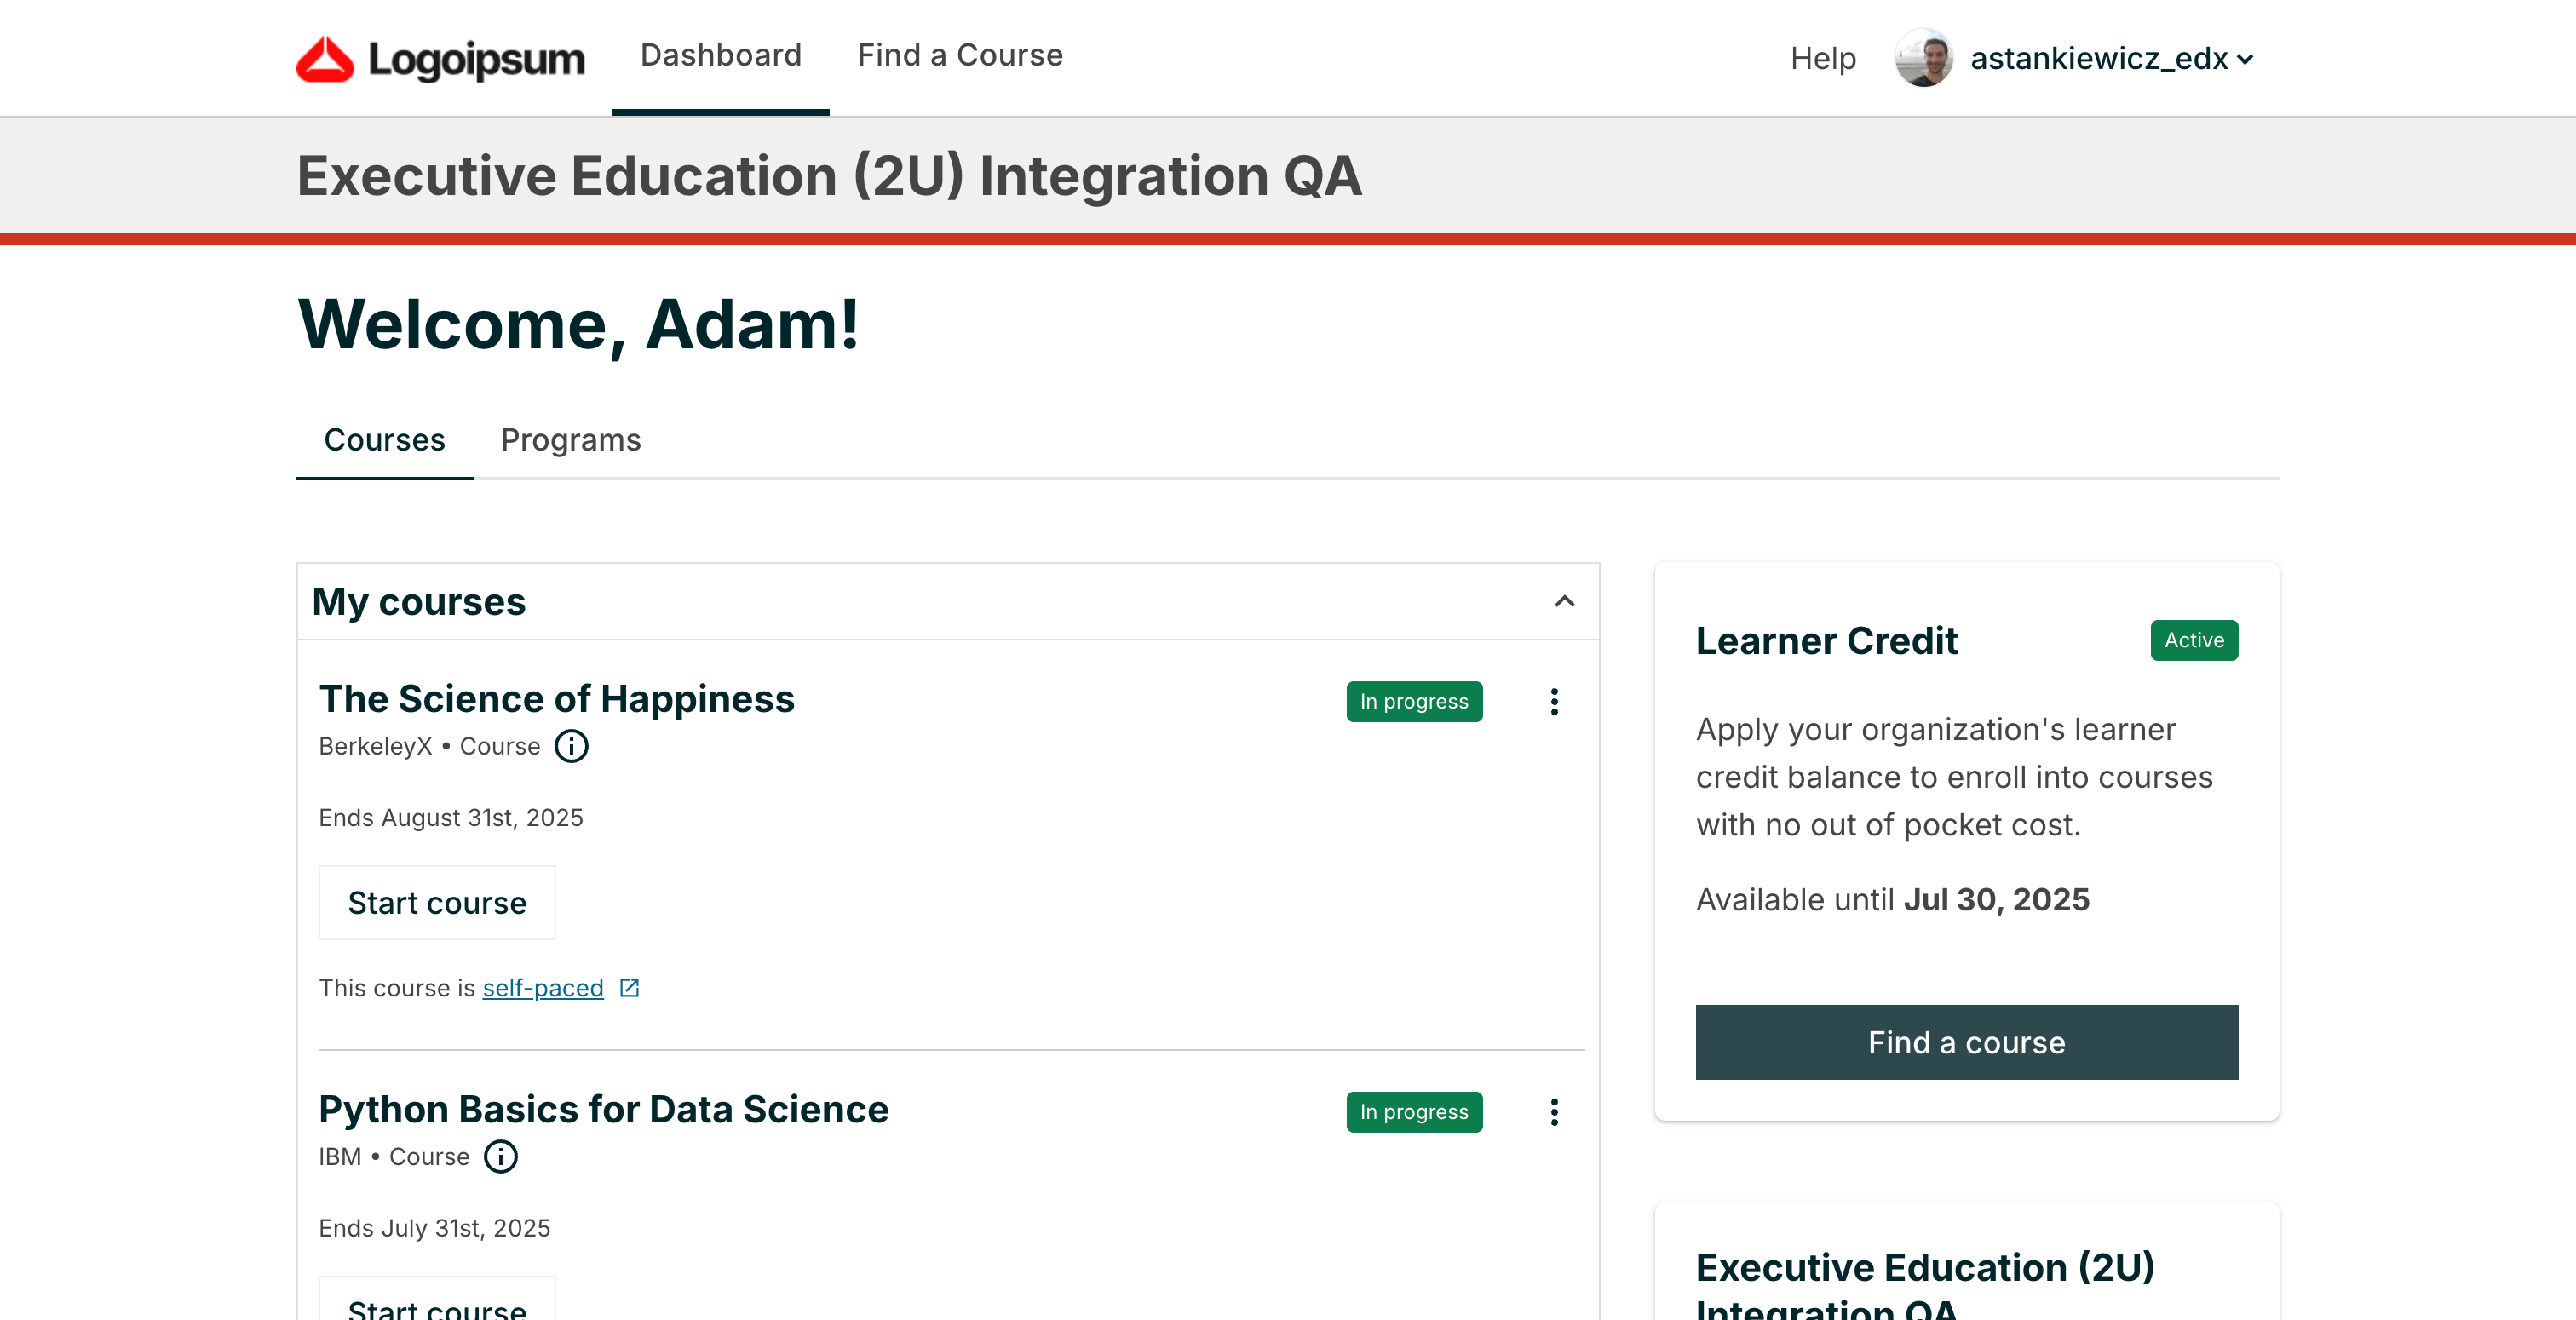Open info icon for The Science of Happiness
Screen dimensions: 2576x1320
(571, 746)
